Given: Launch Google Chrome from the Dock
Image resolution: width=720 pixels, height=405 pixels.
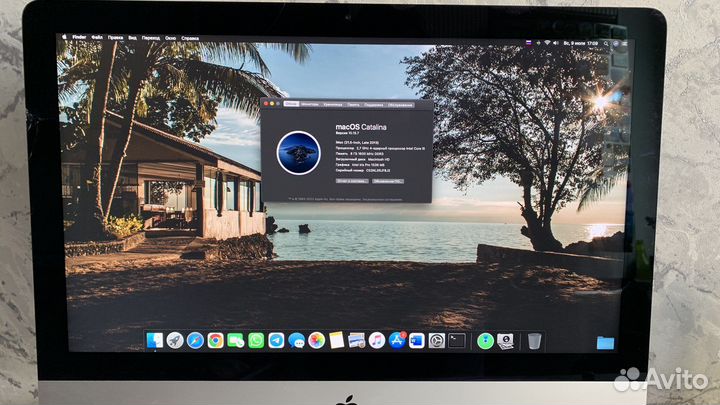Looking at the screenshot, I should tap(215, 341).
